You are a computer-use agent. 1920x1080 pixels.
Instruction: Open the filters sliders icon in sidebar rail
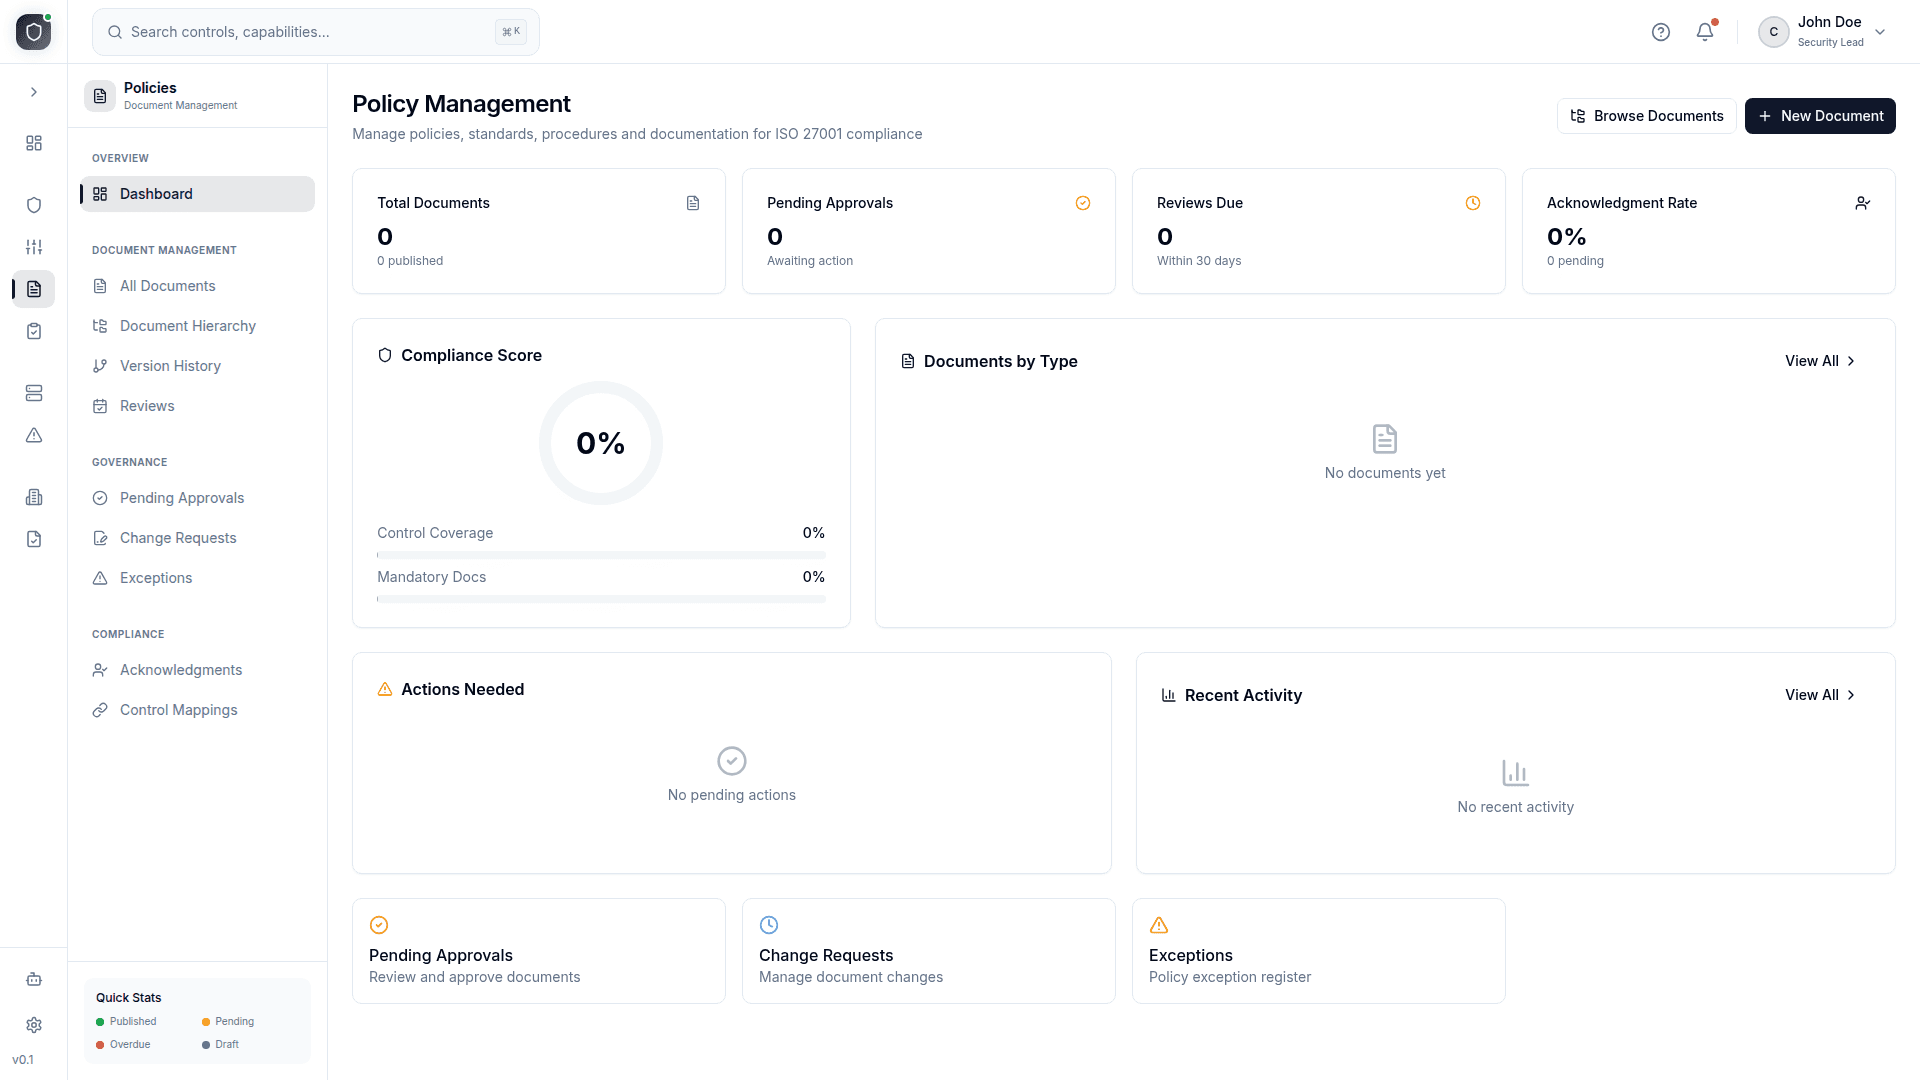[33, 247]
